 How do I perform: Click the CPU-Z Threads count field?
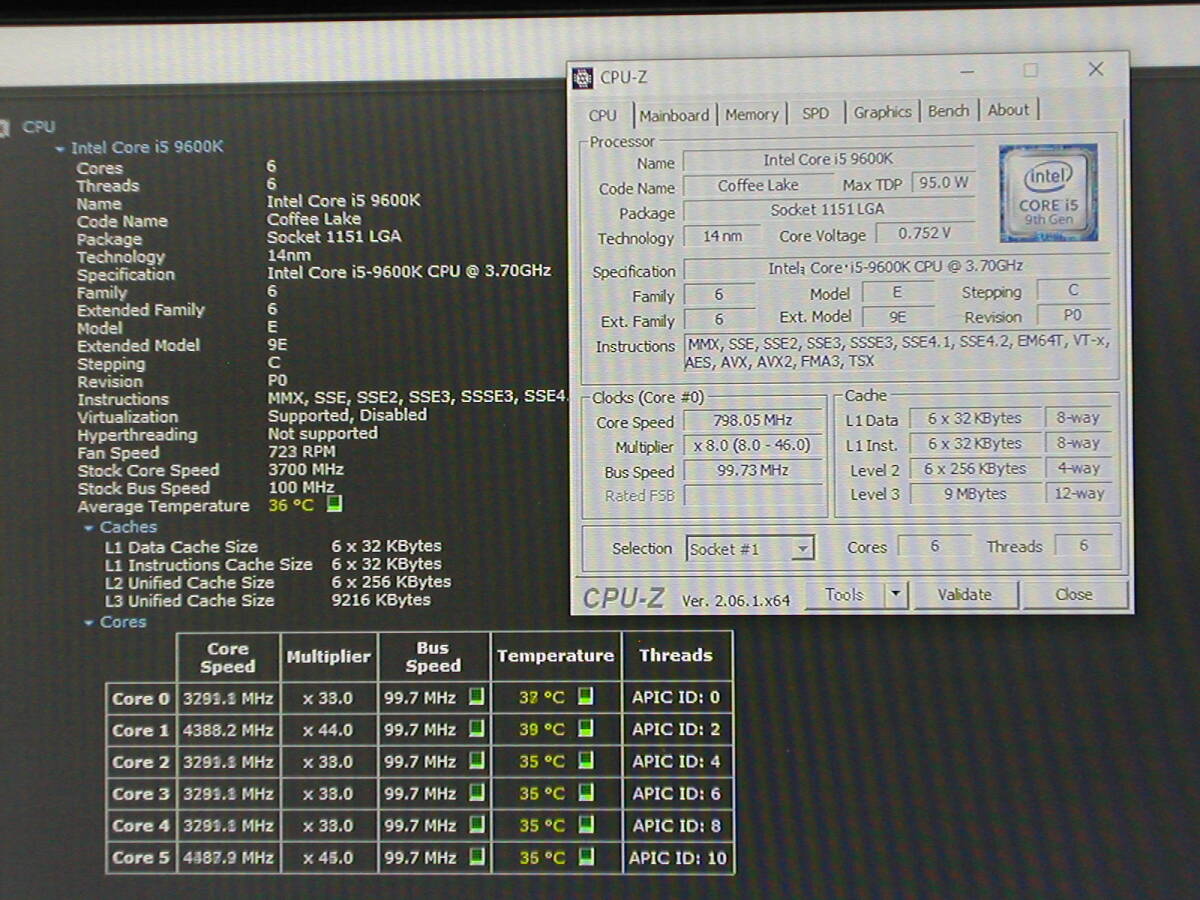1083,545
